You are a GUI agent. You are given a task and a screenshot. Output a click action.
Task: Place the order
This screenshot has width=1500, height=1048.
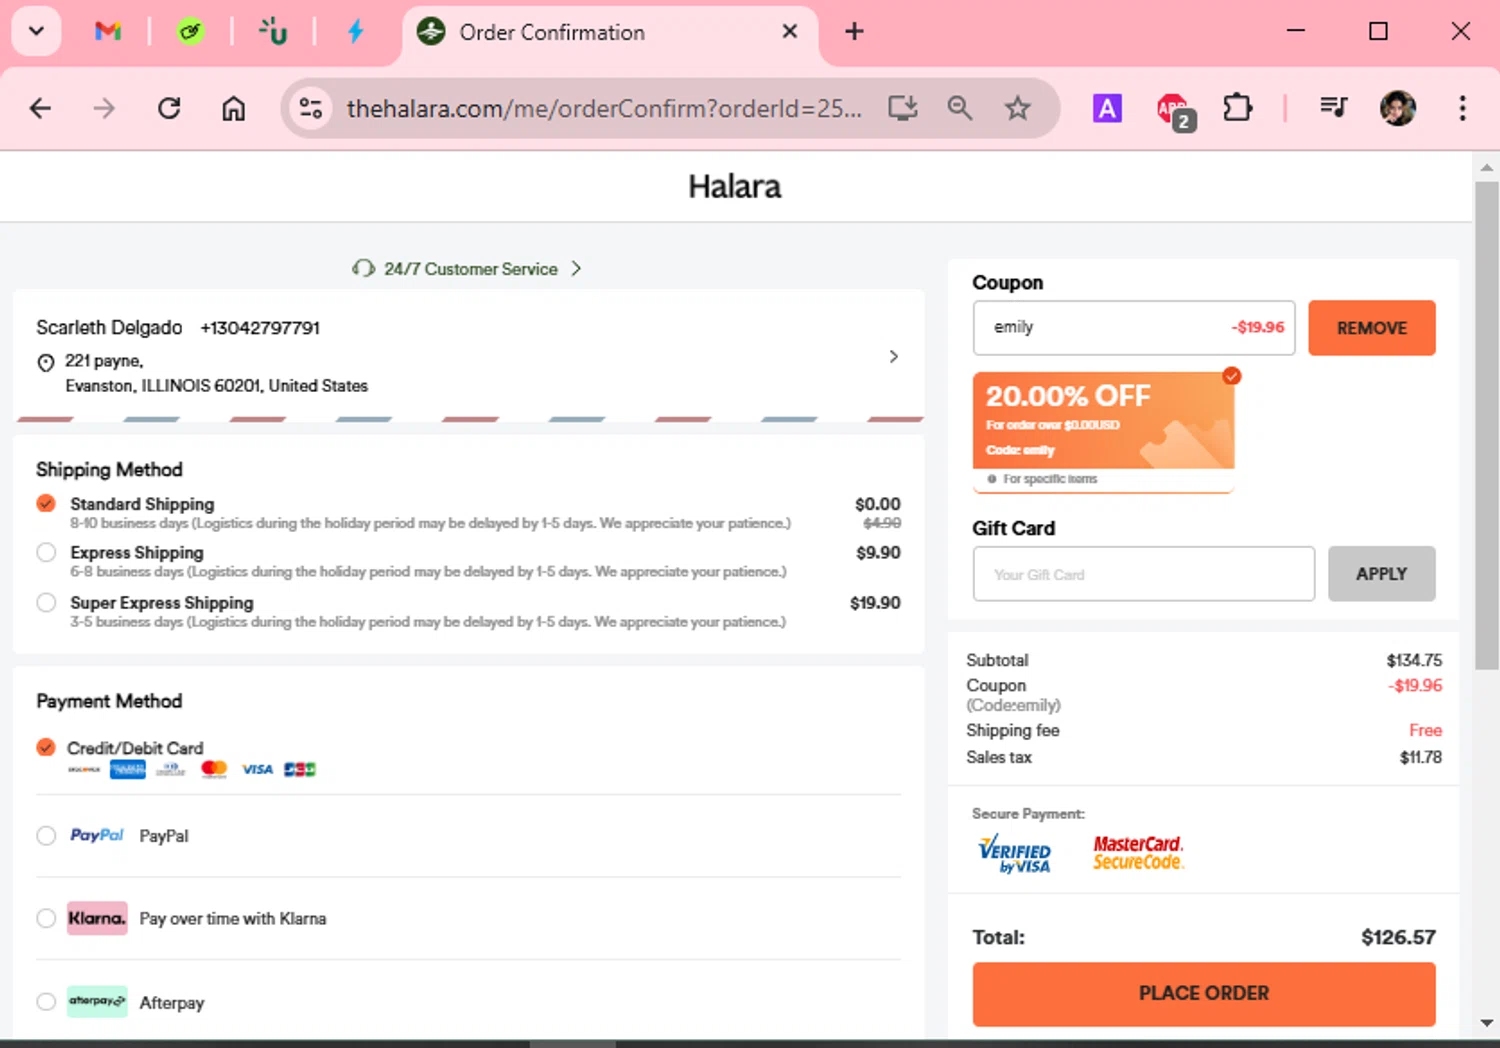[x=1204, y=994]
